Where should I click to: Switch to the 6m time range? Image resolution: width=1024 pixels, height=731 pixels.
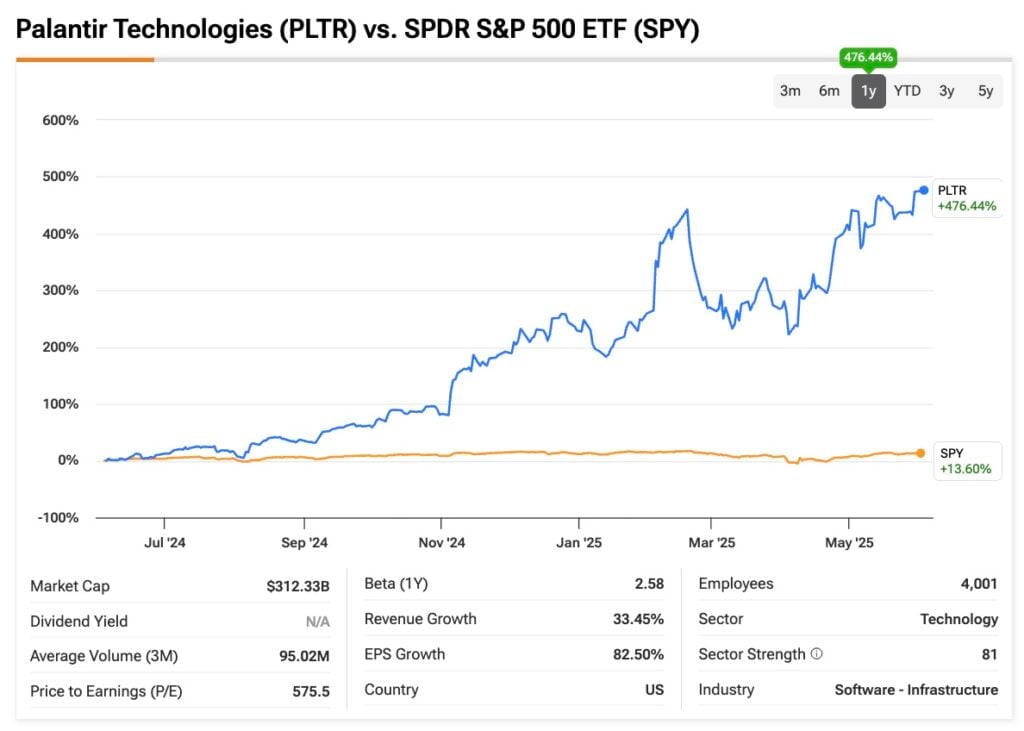tap(828, 91)
